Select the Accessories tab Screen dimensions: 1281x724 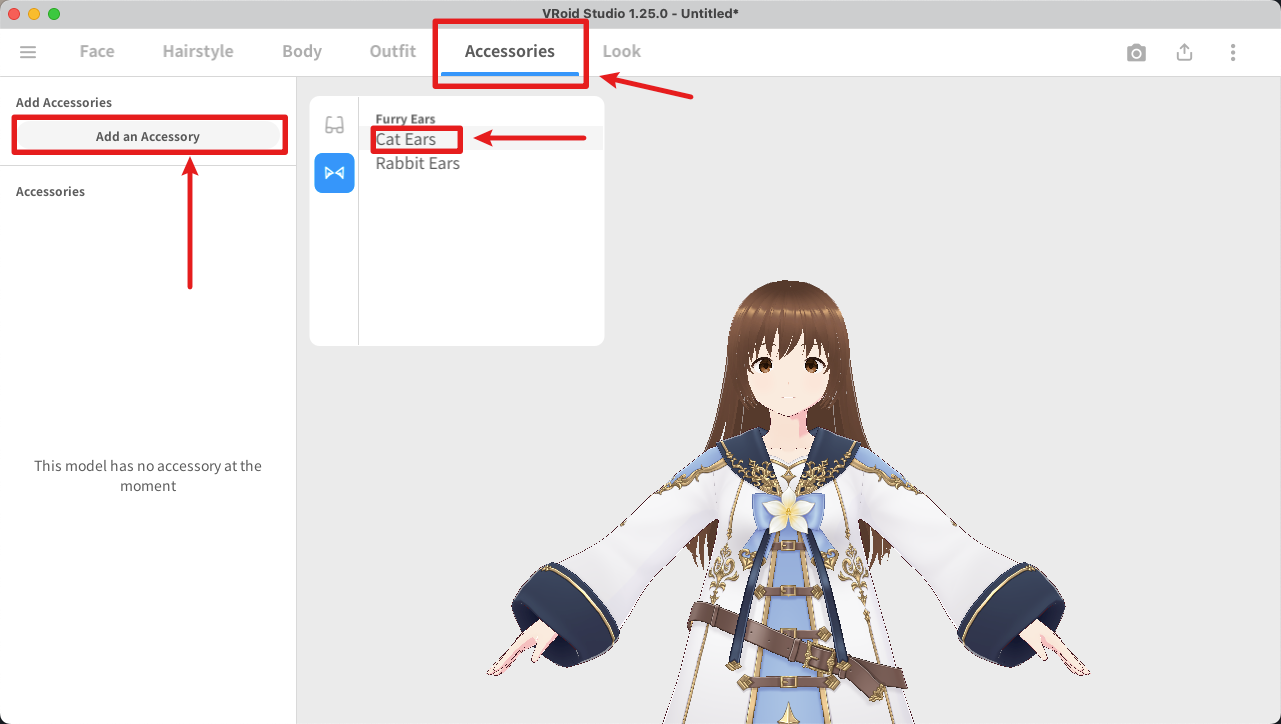pos(509,52)
